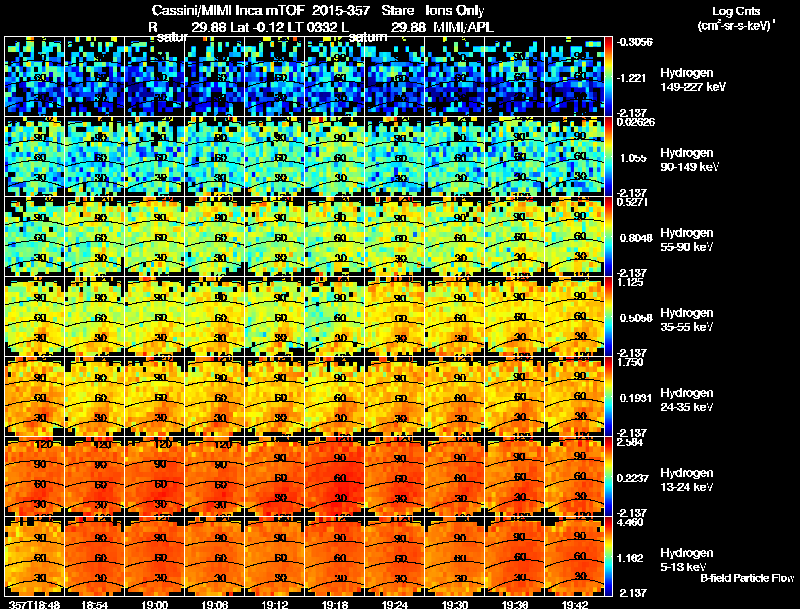Click the color bar beside Hydrogen 149-227 keV
Image resolution: width=800 pixels, height=609 pixels.
[608, 77]
